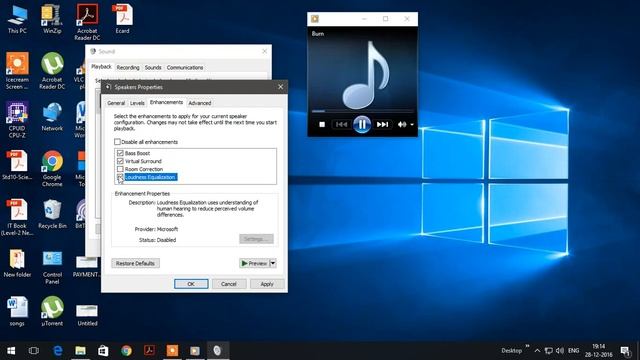Open Recycle Bin on desktop
The image size is (640, 360).
click(x=52, y=214)
